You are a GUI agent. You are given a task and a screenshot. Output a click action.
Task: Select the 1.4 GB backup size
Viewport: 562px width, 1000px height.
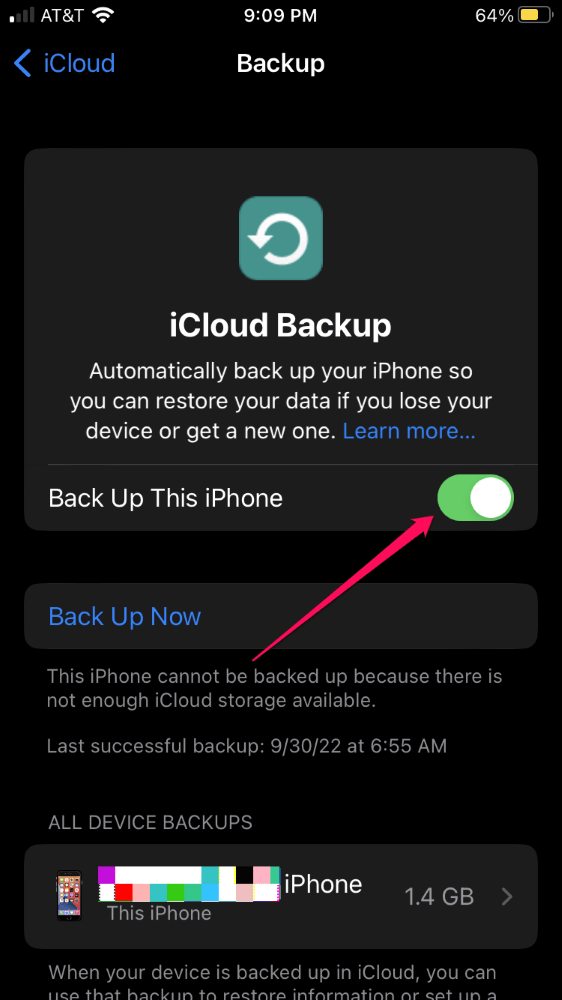(x=439, y=897)
